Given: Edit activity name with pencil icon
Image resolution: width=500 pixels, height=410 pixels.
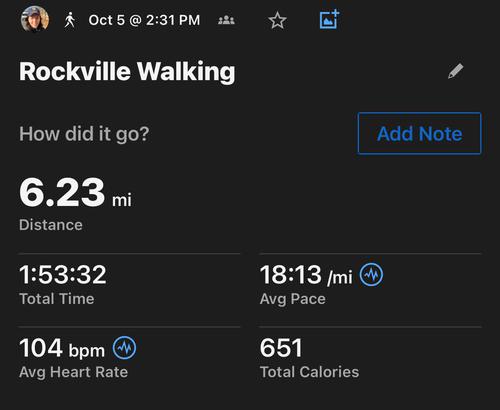Looking at the screenshot, I should click(455, 71).
